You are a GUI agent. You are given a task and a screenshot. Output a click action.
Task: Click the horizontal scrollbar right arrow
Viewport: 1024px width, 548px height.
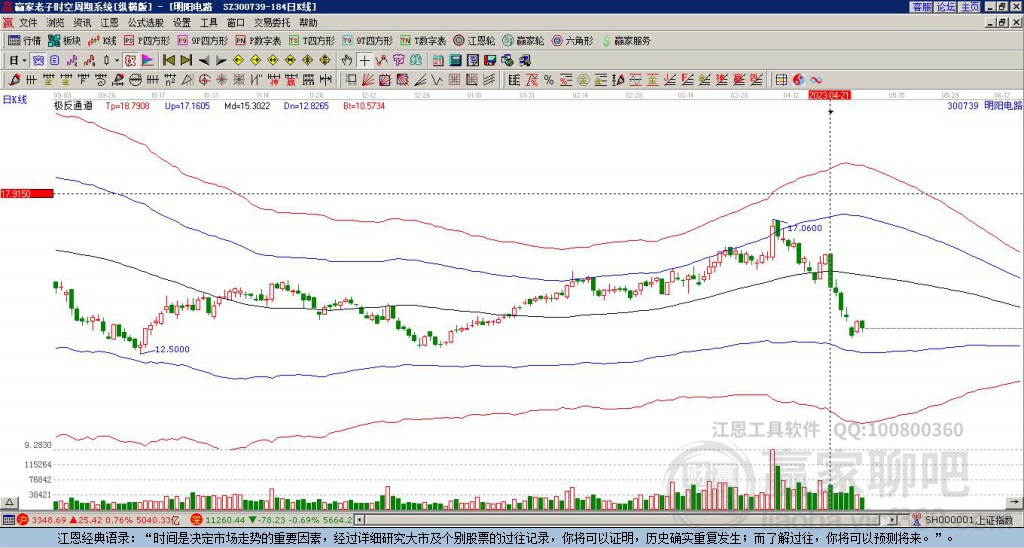(891, 520)
